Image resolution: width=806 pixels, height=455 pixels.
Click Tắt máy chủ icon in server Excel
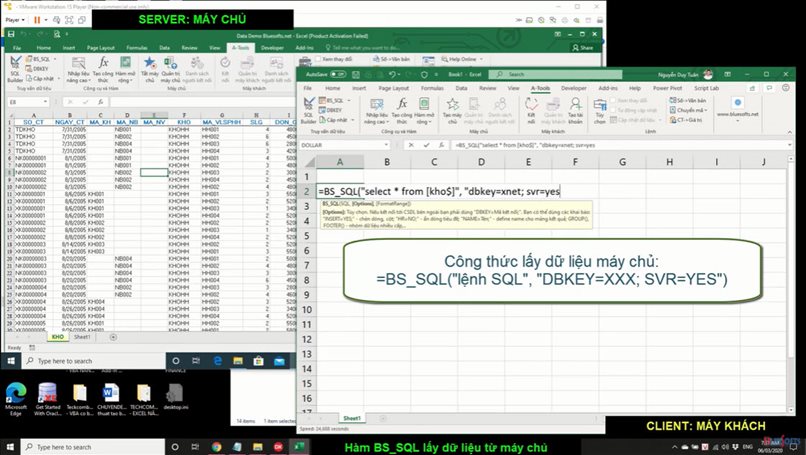[x=150, y=69]
